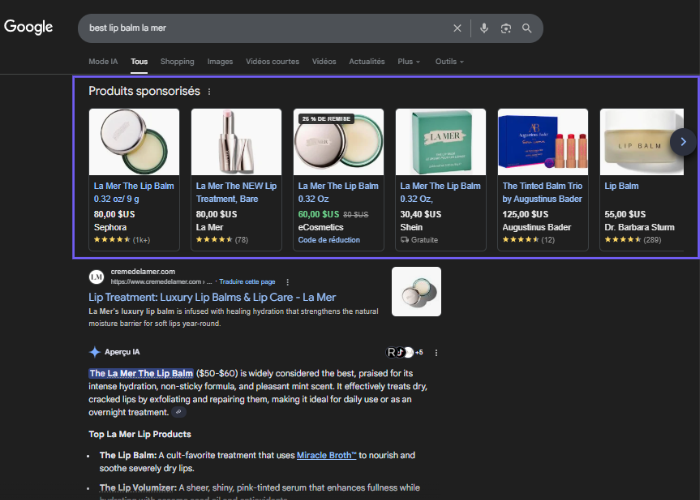
Task: Click the magnifying glass search icon
Action: 527,28
